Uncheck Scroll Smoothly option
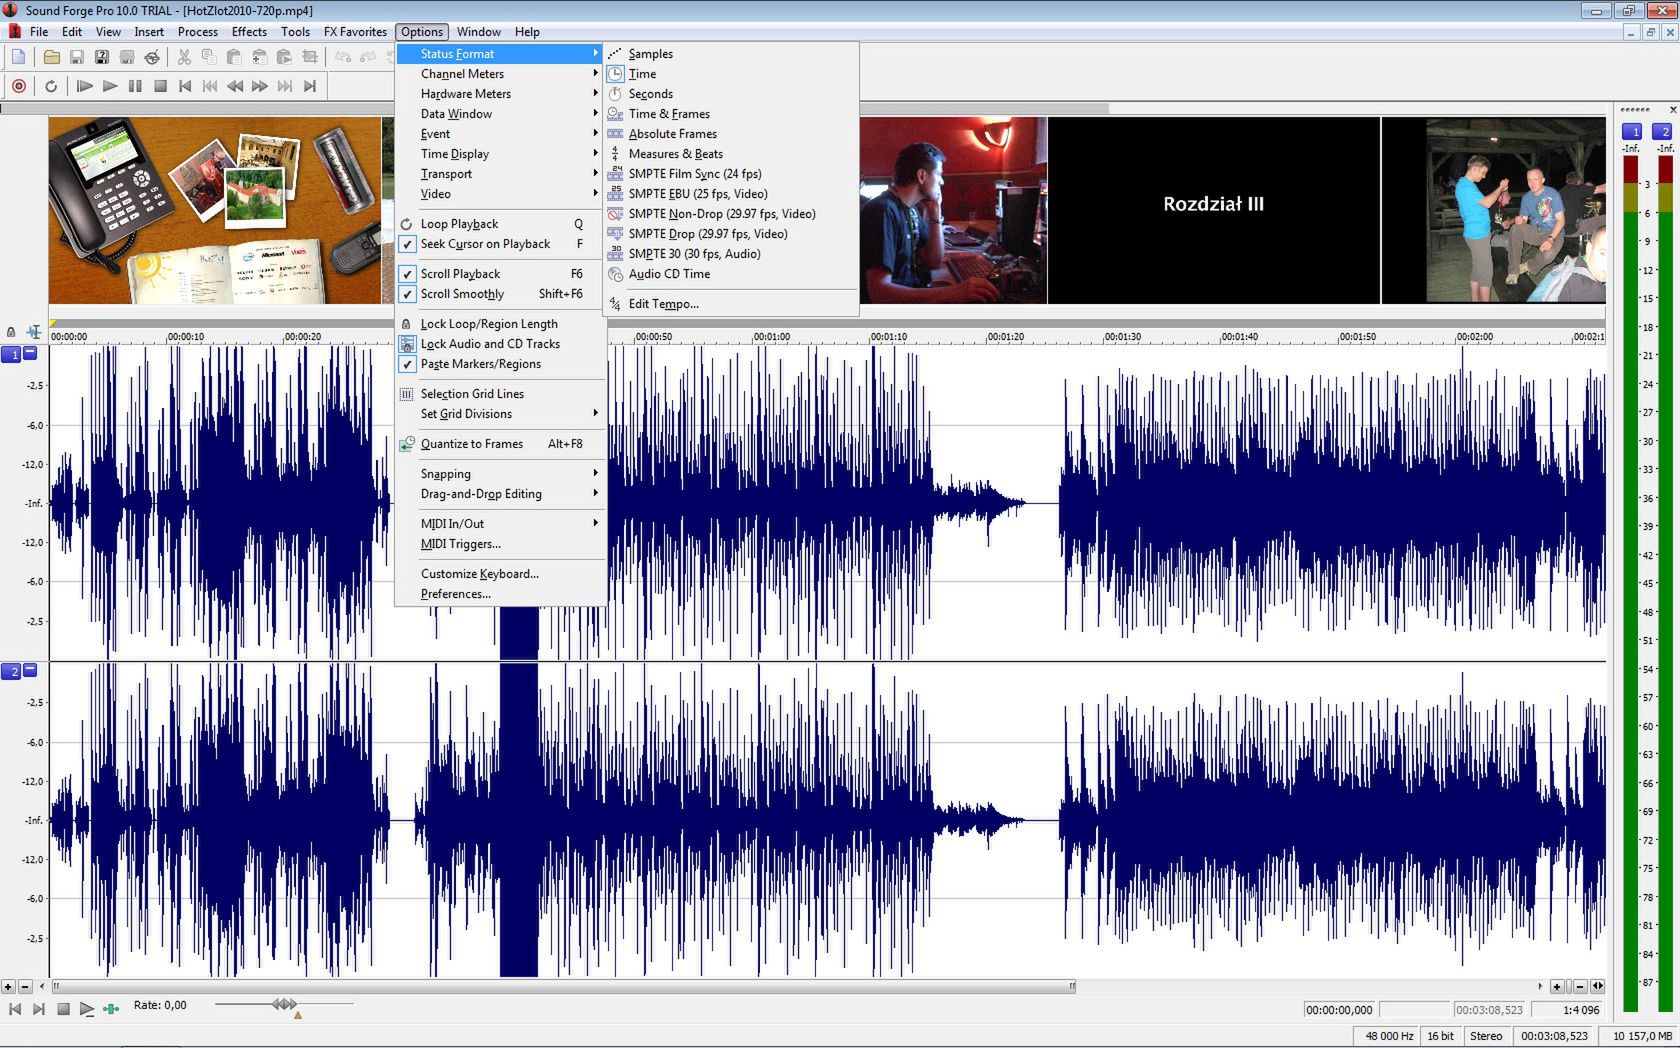Screen dimensions: 1680x1048 [501, 294]
